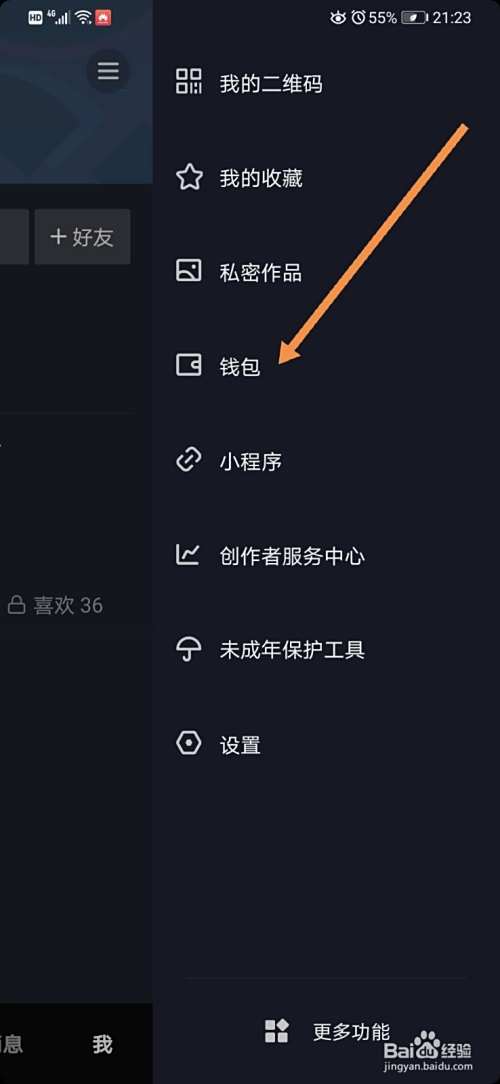This screenshot has height=1084, width=500.
Task: Select the 我 bottom navigation tab
Action: (102, 1044)
